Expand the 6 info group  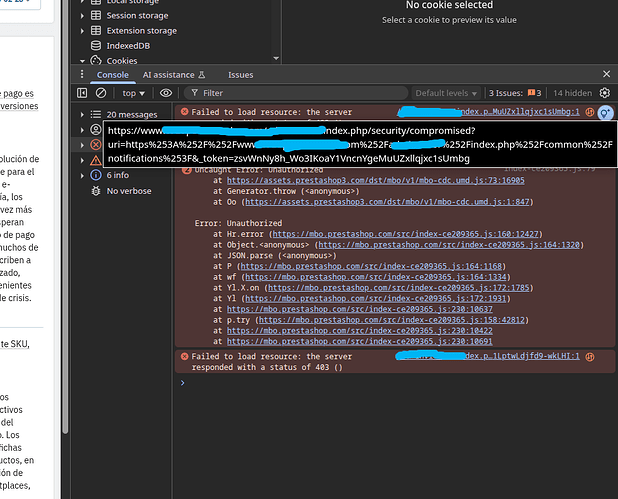pyautogui.click(x=82, y=175)
